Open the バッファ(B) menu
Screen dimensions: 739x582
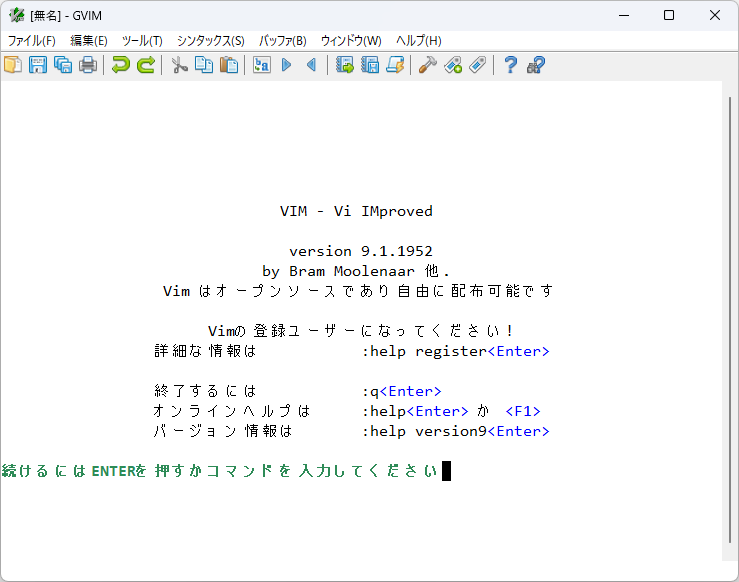click(283, 41)
